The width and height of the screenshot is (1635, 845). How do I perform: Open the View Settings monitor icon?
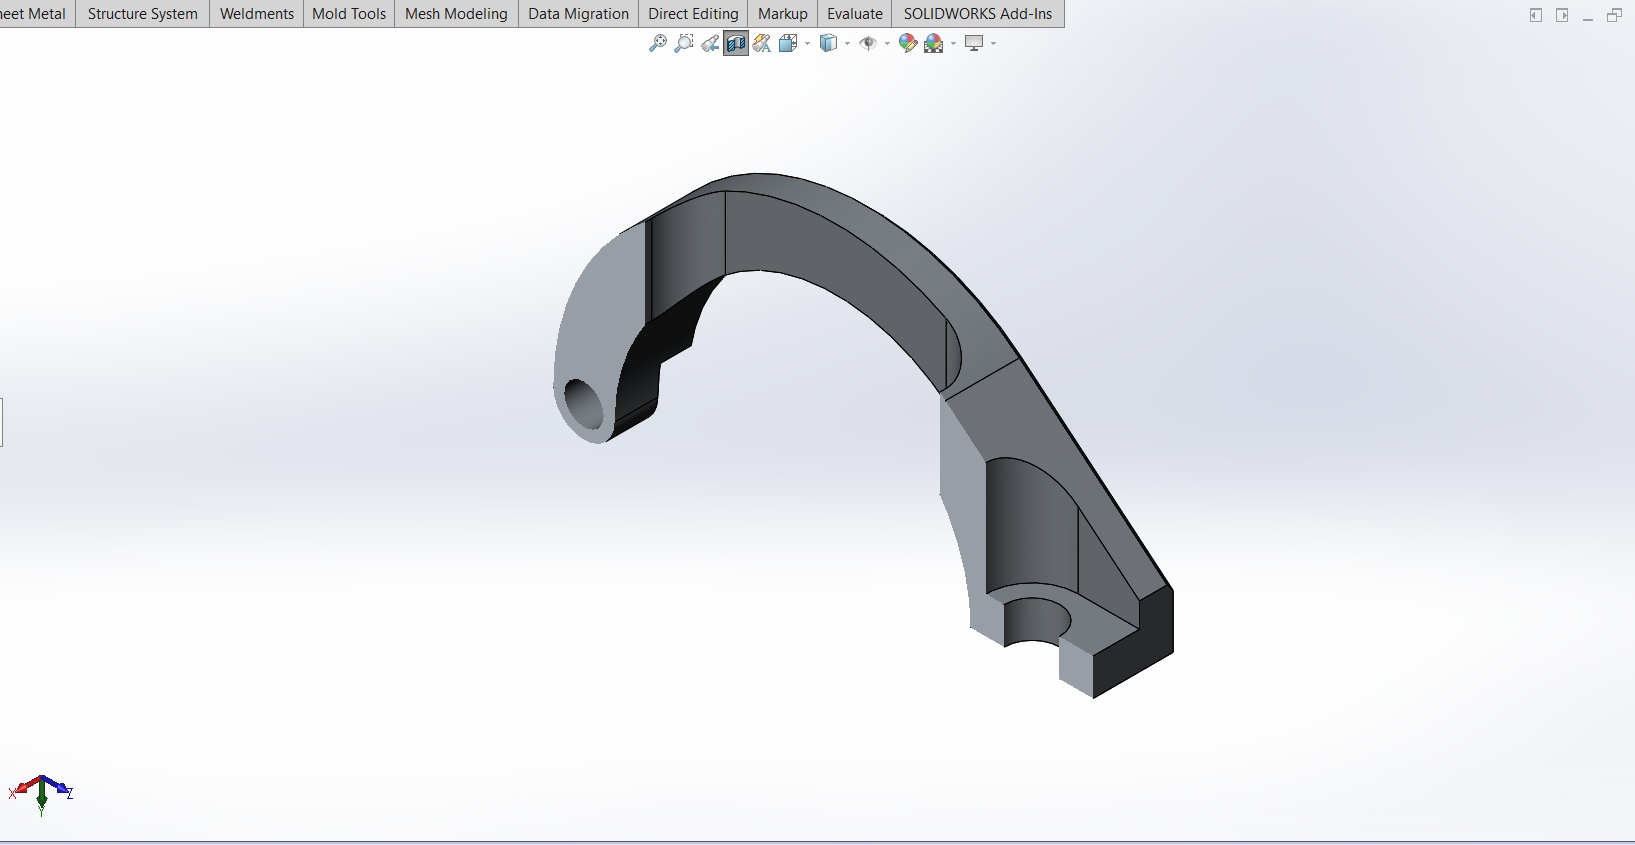click(x=974, y=43)
